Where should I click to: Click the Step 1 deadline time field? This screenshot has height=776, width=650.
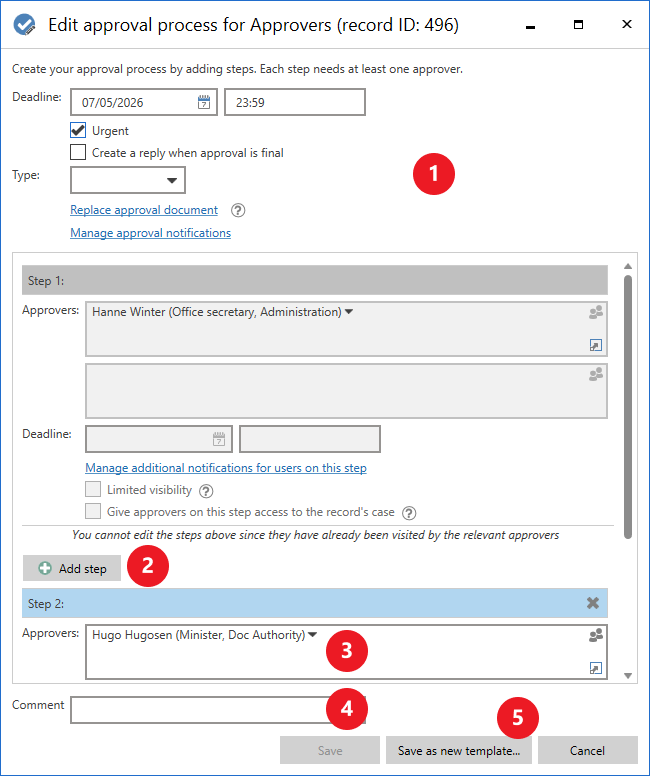(310, 439)
